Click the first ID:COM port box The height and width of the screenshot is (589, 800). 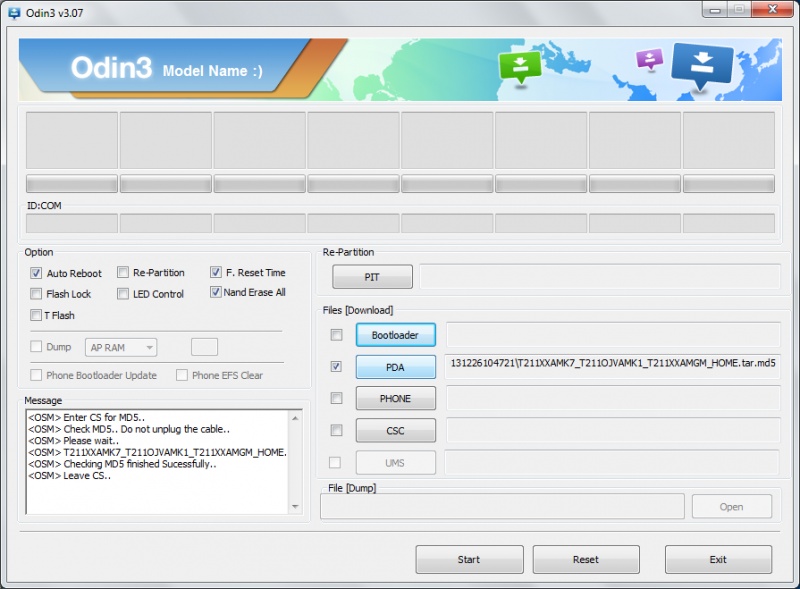(72, 224)
